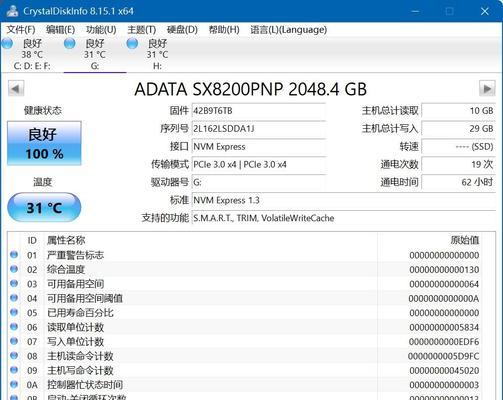The width and height of the screenshot is (503, 400).
Task: Click transfer mode field PCIe 3.0 x4
Action: click(x=259, y=164)
